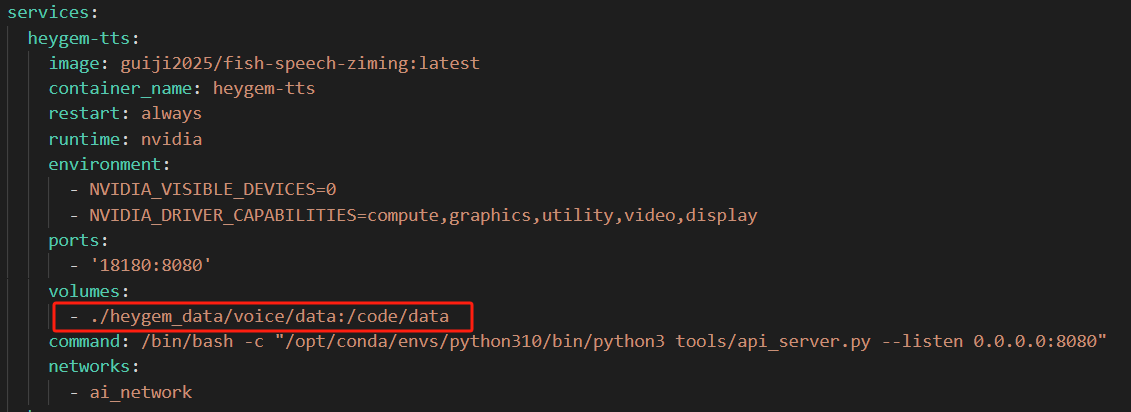
Task: Click the highlighted ./heygem_data/voice/data volume path
Action: coord(268,317)
